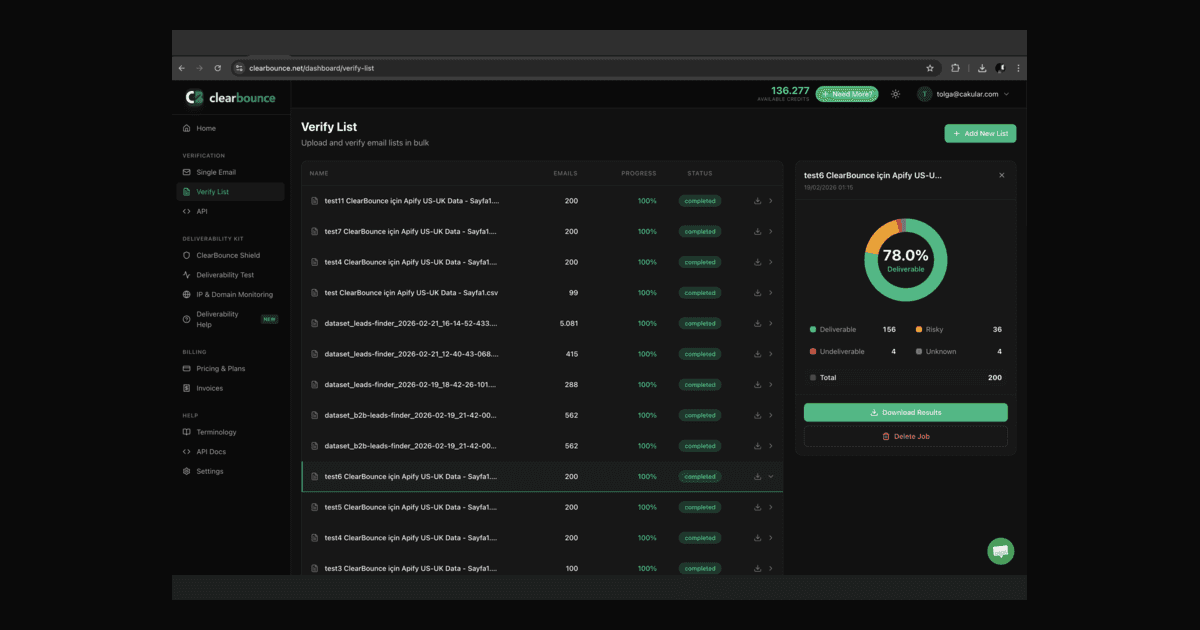Select Verify List in the sidebar

231,192
